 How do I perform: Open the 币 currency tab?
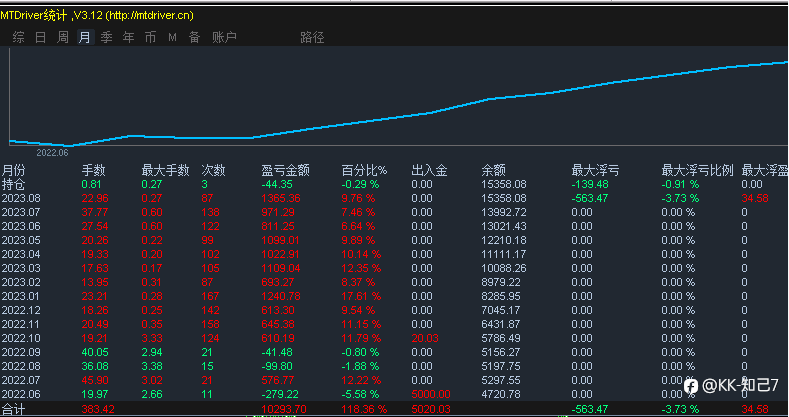tap(150, 37)
